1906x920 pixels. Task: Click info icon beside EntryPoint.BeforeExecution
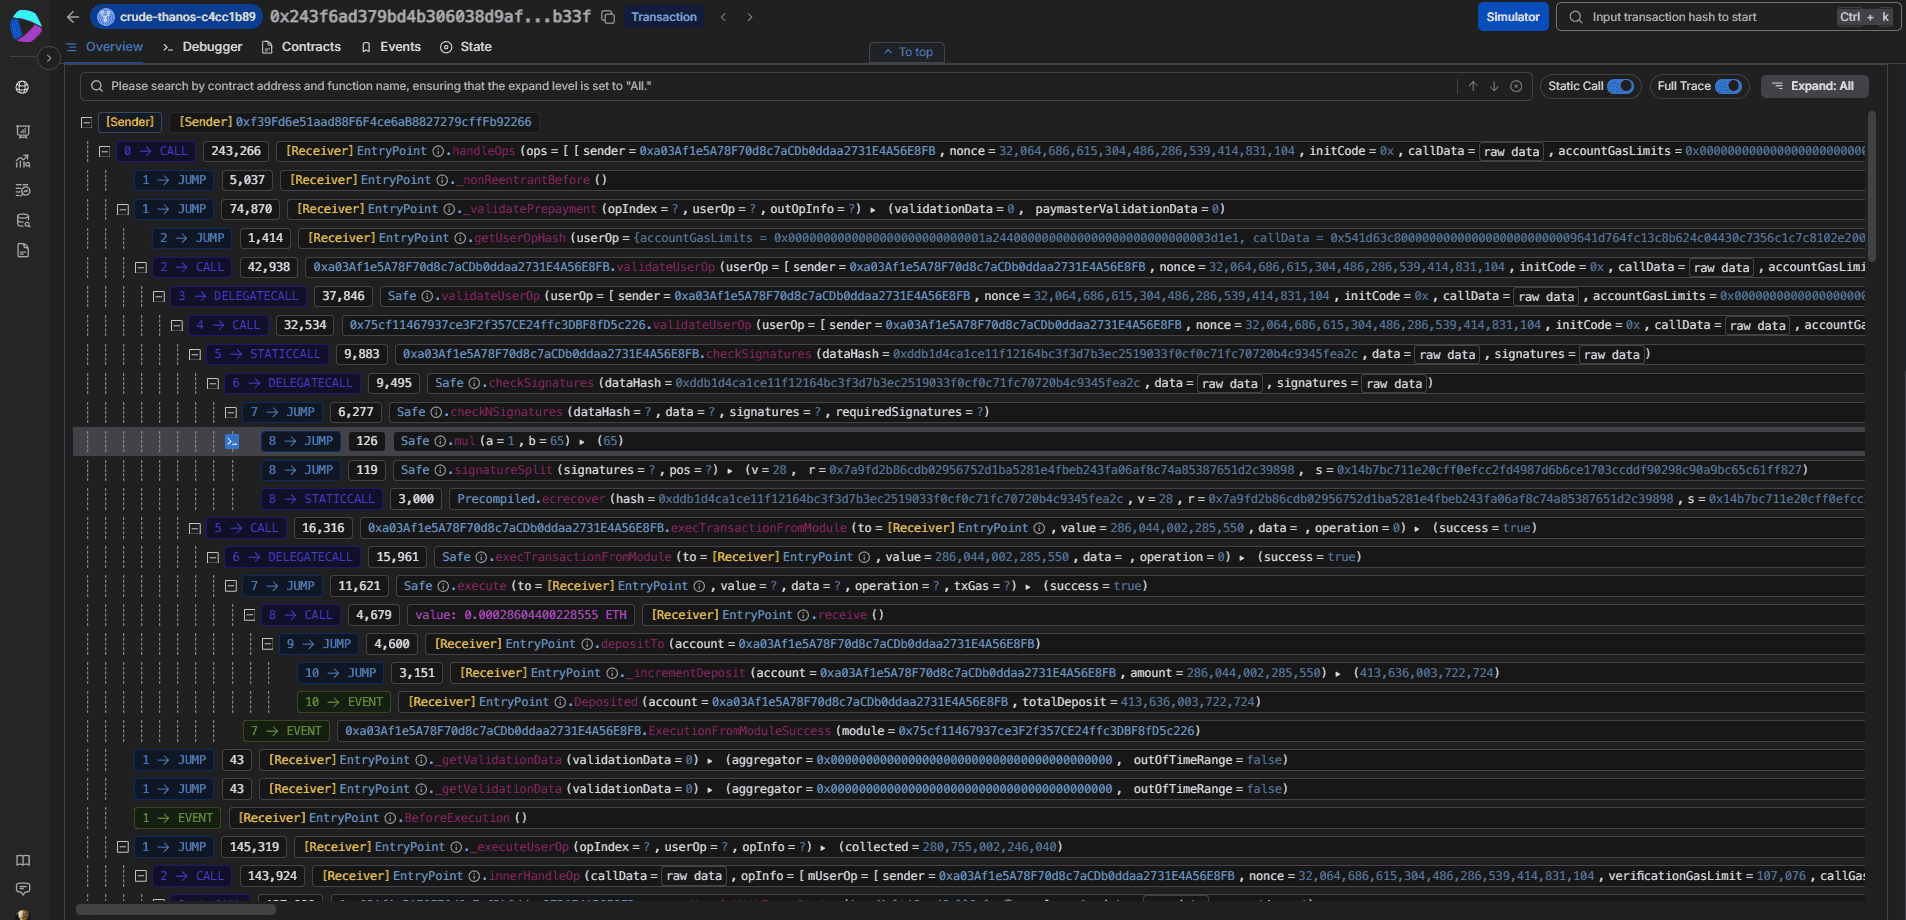[391, 818]
